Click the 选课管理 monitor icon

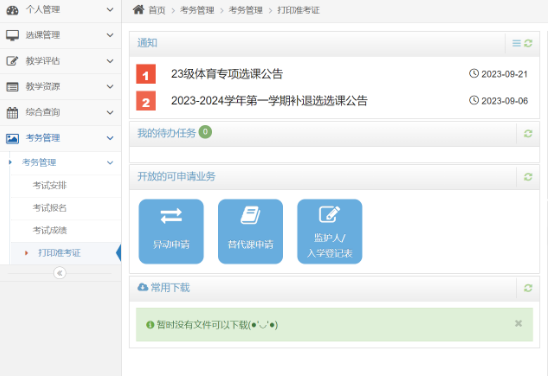(x=12, y=35)
